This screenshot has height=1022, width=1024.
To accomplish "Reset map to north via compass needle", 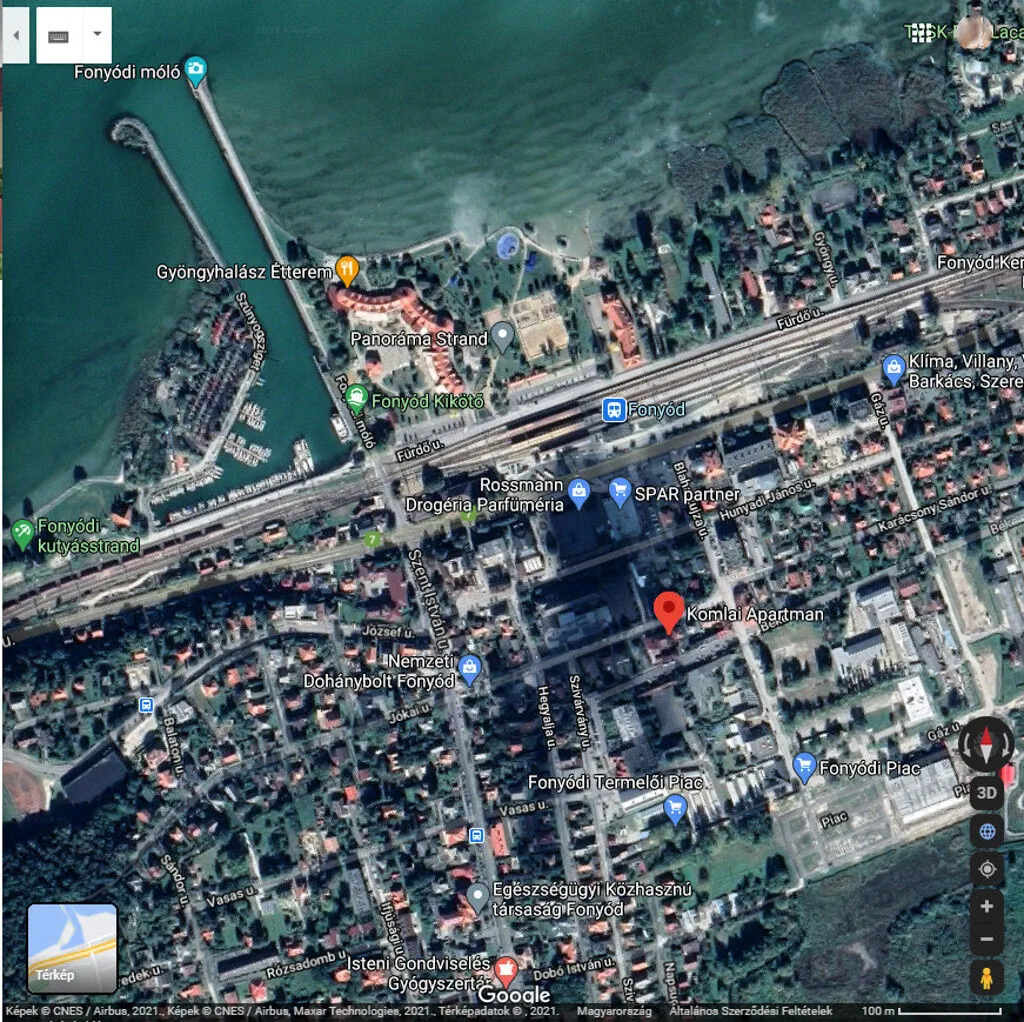I will click(986, 744).
